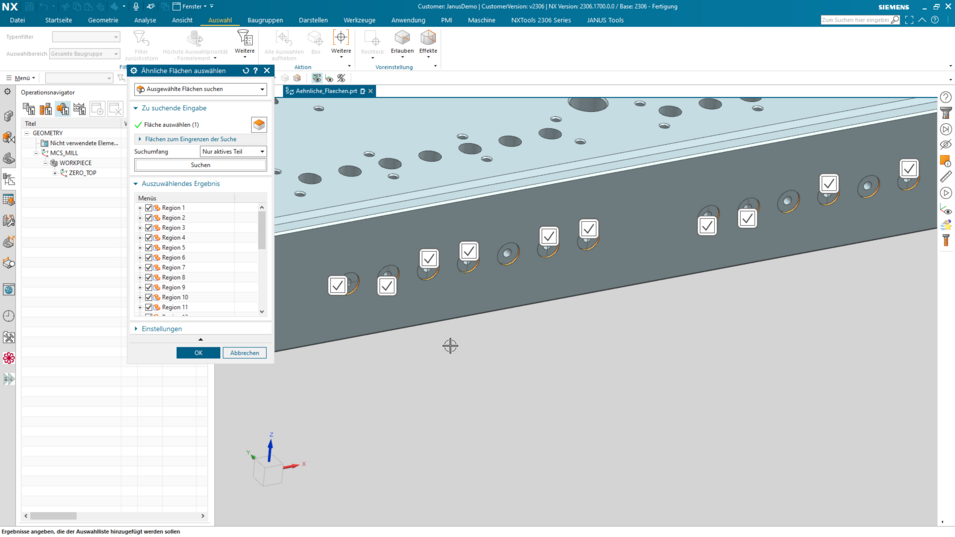Click the microphone icon in title bar
Screen dimensions: 955x537
point(136,6)
